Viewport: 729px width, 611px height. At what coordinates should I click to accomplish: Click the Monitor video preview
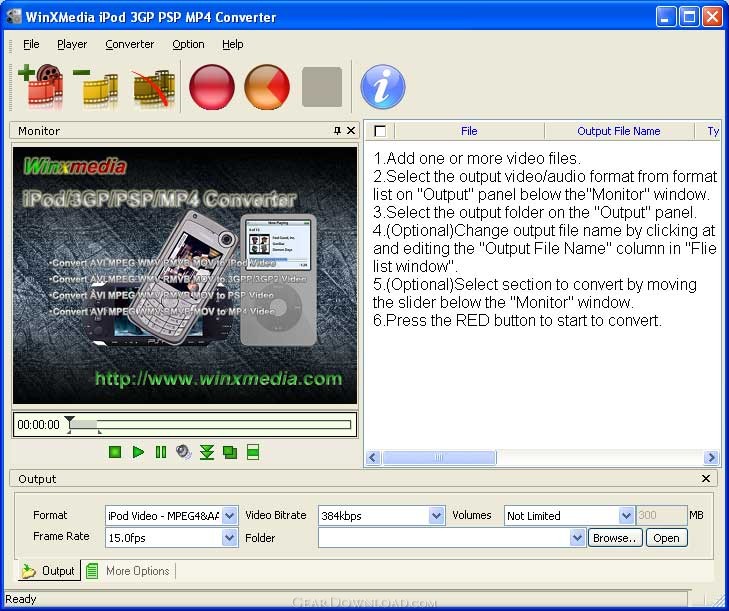click(x=185, y=275)
